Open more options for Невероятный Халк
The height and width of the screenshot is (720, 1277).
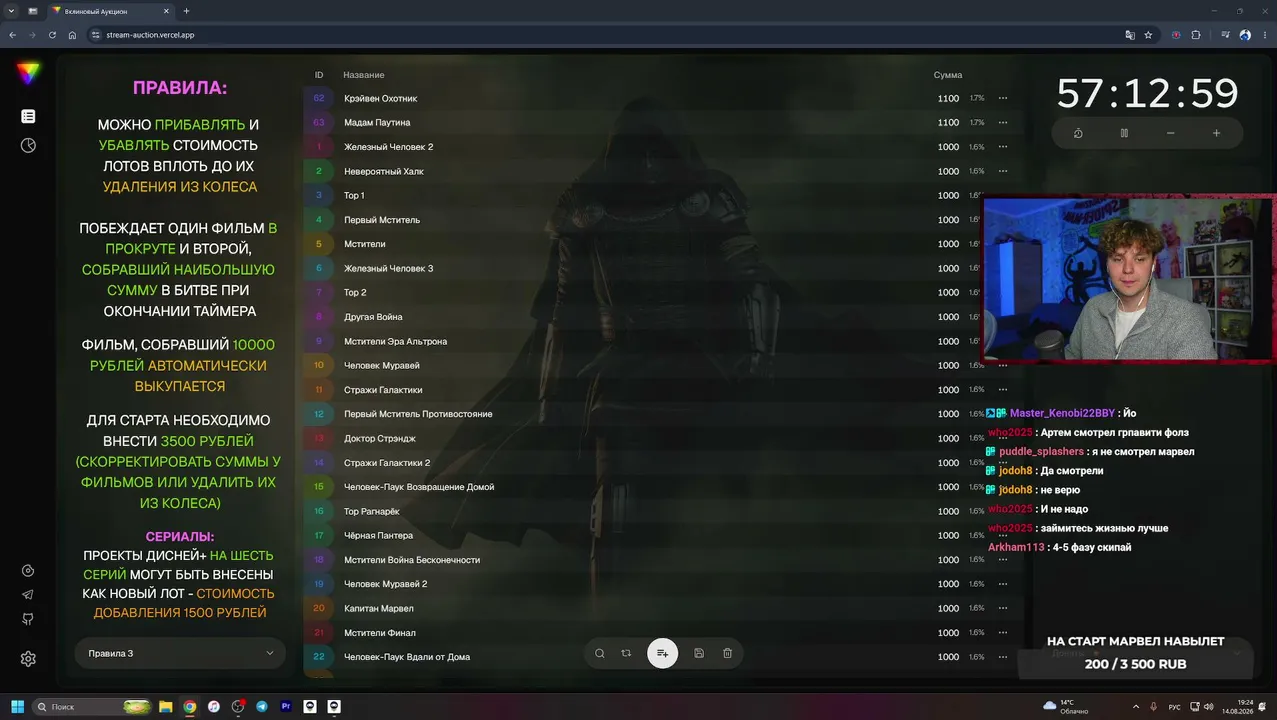(x=1003, y=171)
